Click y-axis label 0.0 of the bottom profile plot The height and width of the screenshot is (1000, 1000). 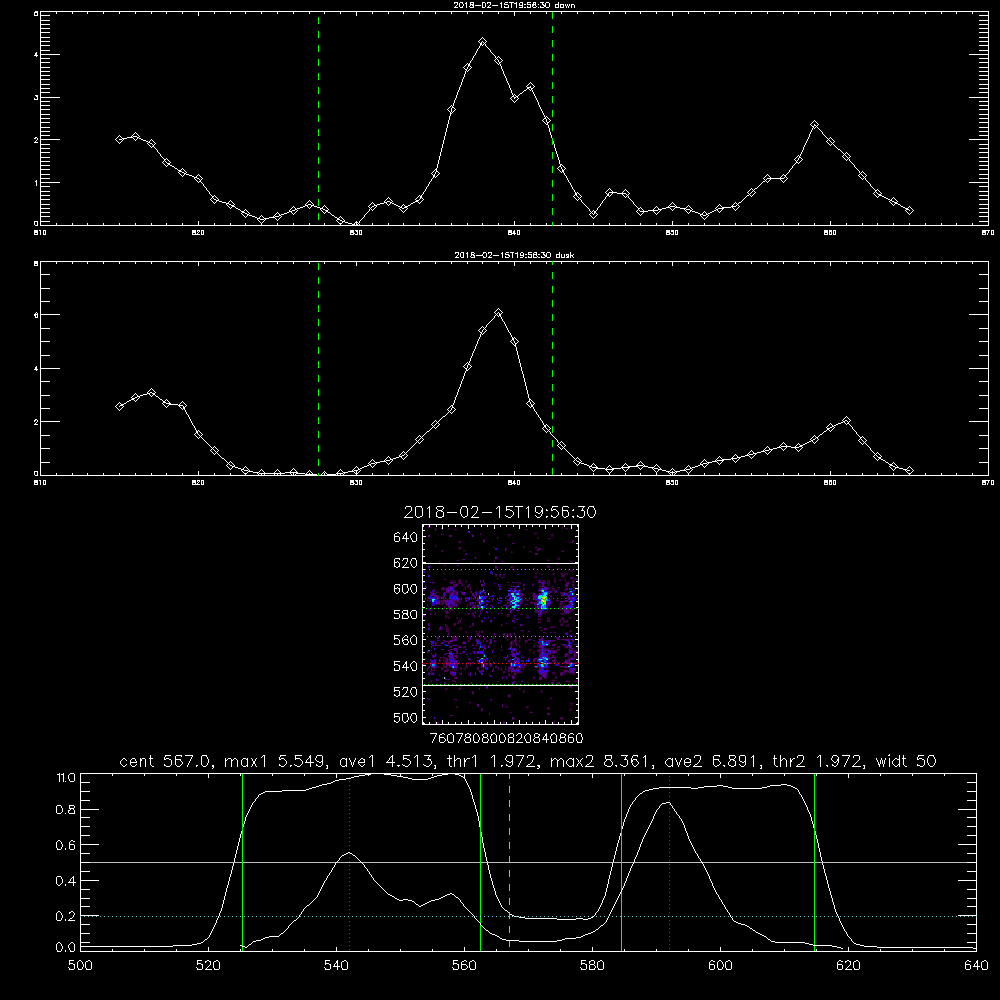tap(65, 948)
